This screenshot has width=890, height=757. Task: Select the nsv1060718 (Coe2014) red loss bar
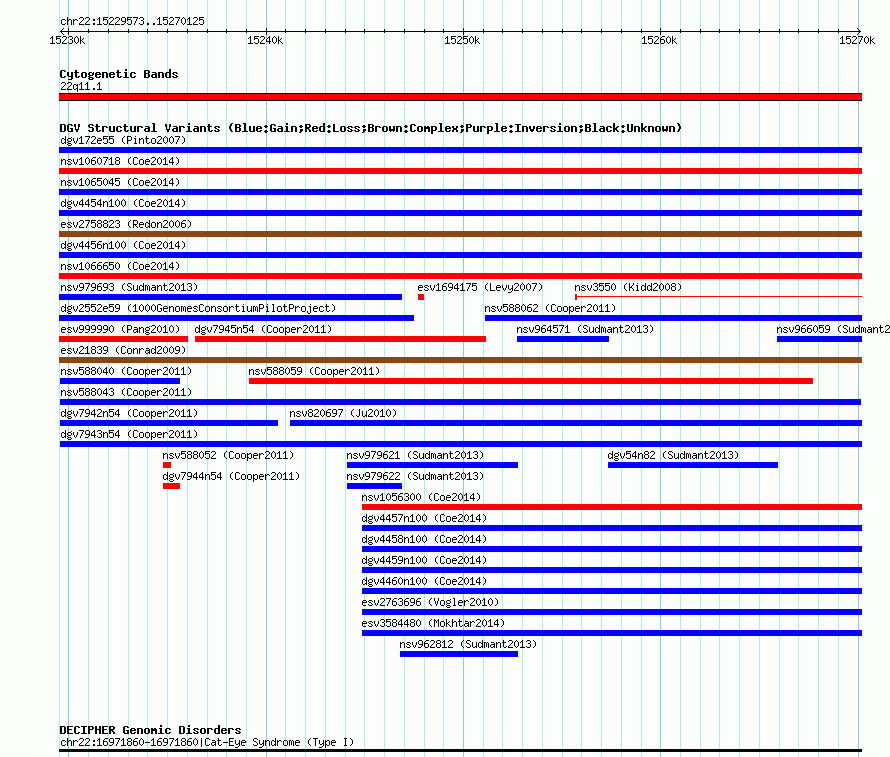pyautogui.click(x=460, y=171)
